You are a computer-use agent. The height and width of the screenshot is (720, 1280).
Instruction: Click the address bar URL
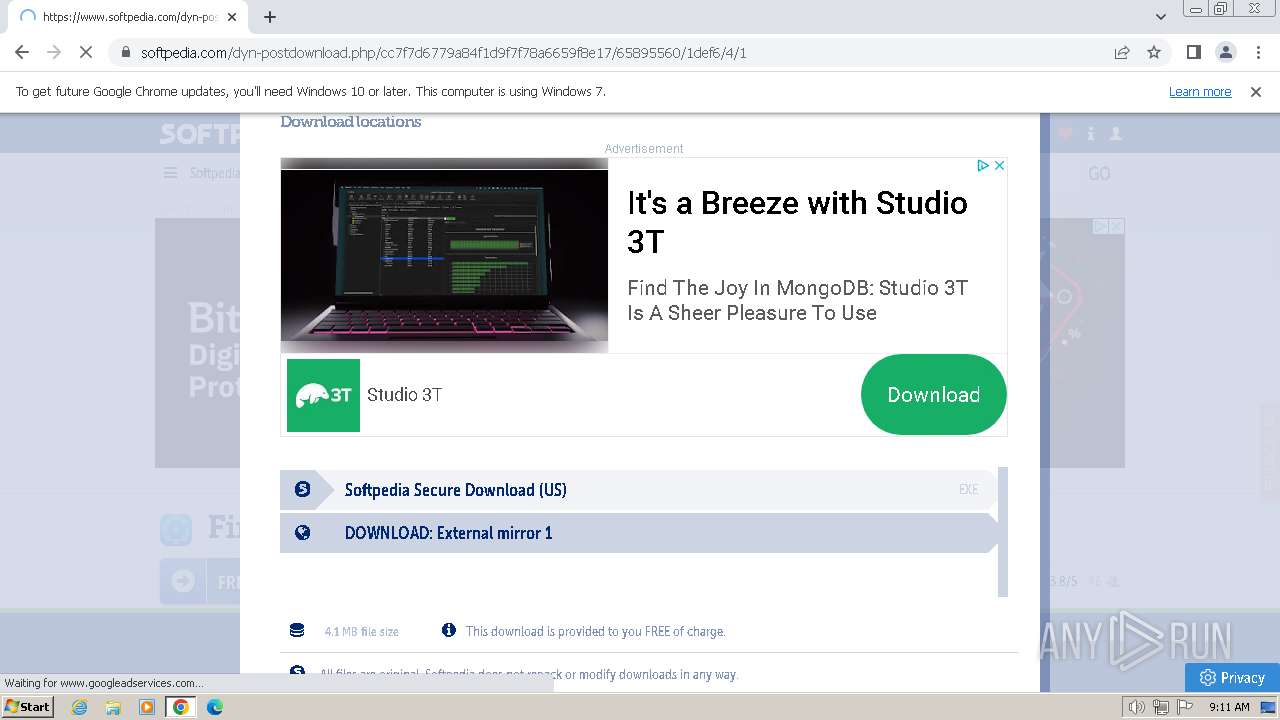coord(443,53)
